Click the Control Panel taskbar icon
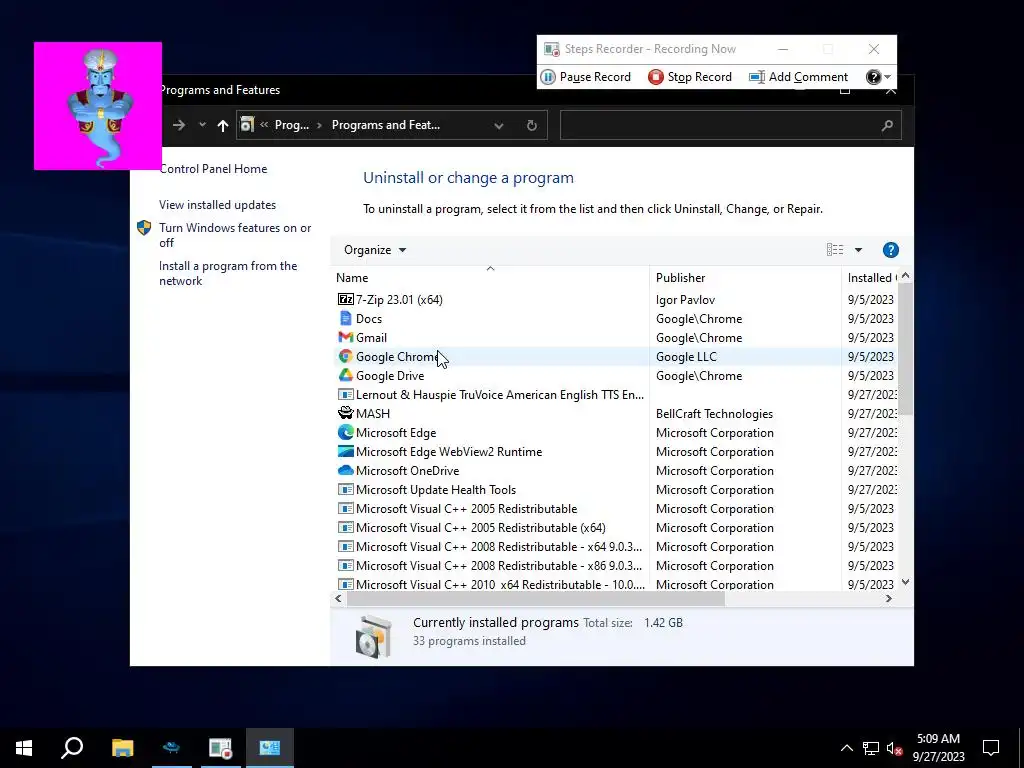The height and width of the screenshot is (768, 1024). (270, 748)
